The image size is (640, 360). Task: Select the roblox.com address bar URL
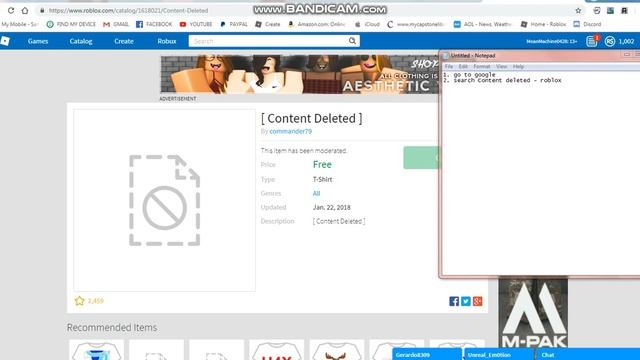(129, 11)
